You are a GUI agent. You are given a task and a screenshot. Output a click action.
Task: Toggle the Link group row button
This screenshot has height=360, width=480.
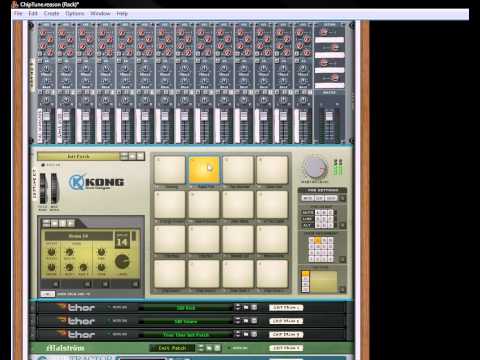[x=307, y=219]
